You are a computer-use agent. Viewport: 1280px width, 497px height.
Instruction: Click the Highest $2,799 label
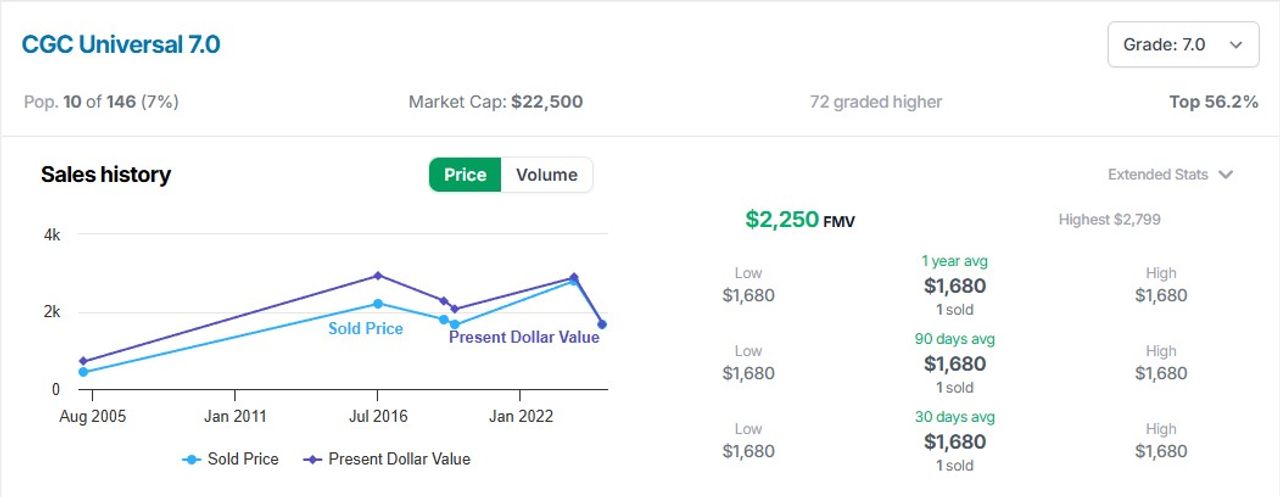(1109, 219)
